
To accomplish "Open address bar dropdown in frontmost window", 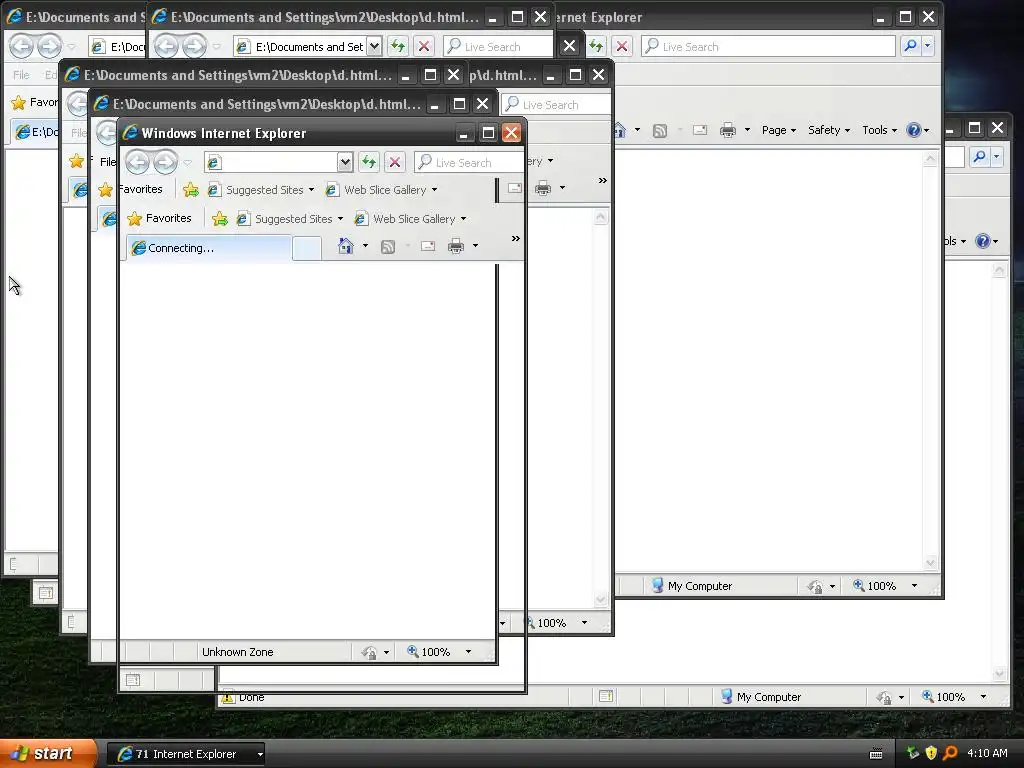I will click(345, 162).
